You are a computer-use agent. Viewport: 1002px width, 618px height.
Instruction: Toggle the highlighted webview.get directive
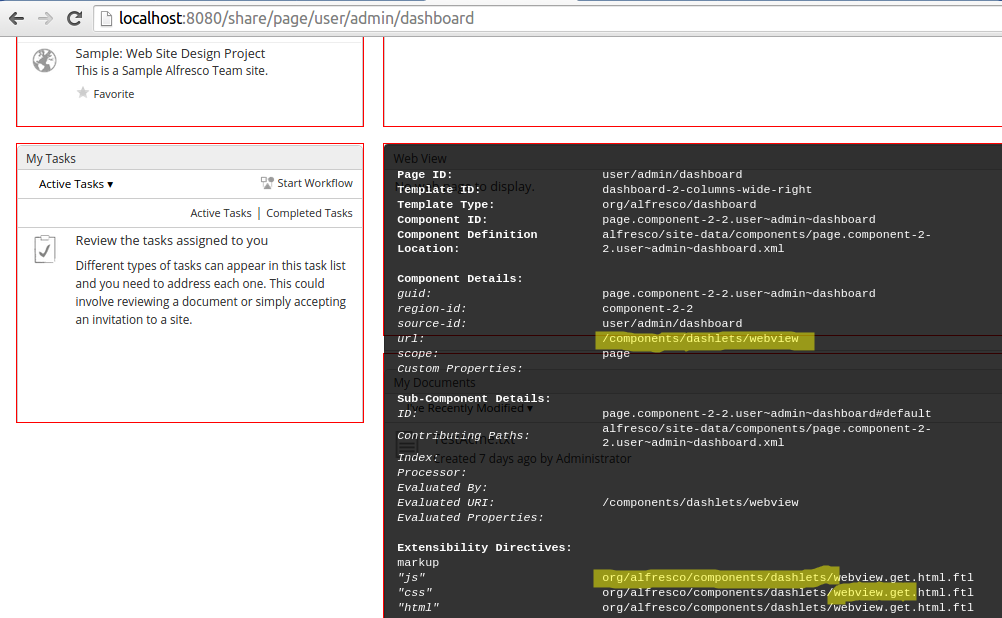click(872, 591)
